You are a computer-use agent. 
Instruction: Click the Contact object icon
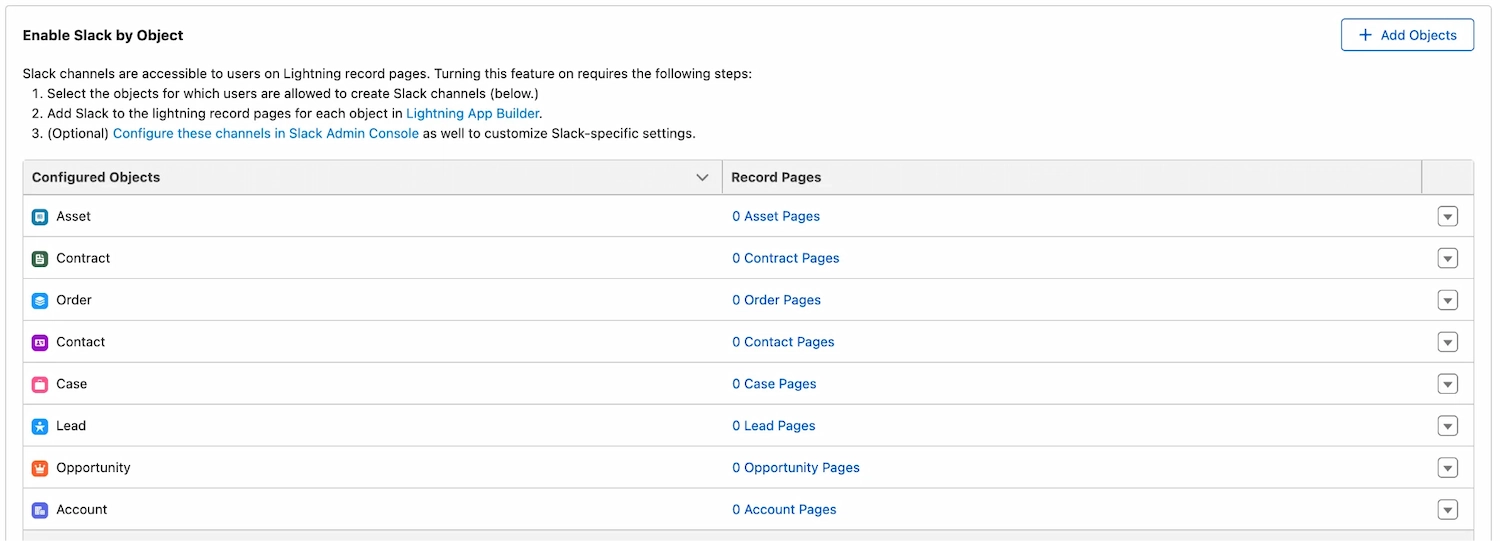click(40, 342)
